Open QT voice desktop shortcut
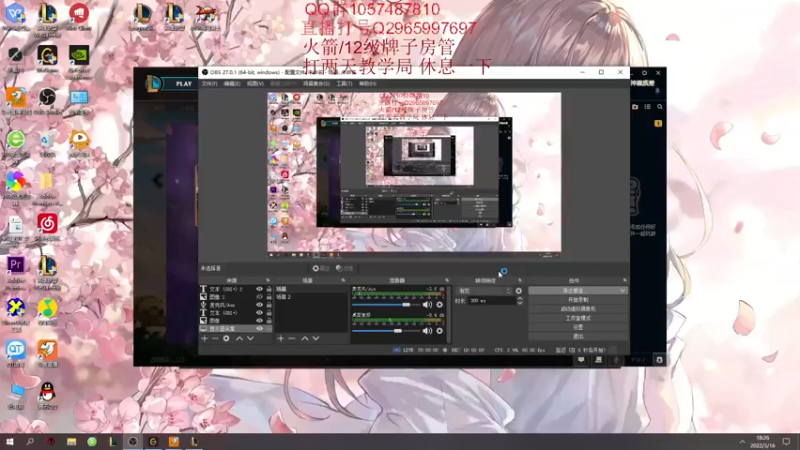Viewport: 800px width, 450px height. point(16,353)
